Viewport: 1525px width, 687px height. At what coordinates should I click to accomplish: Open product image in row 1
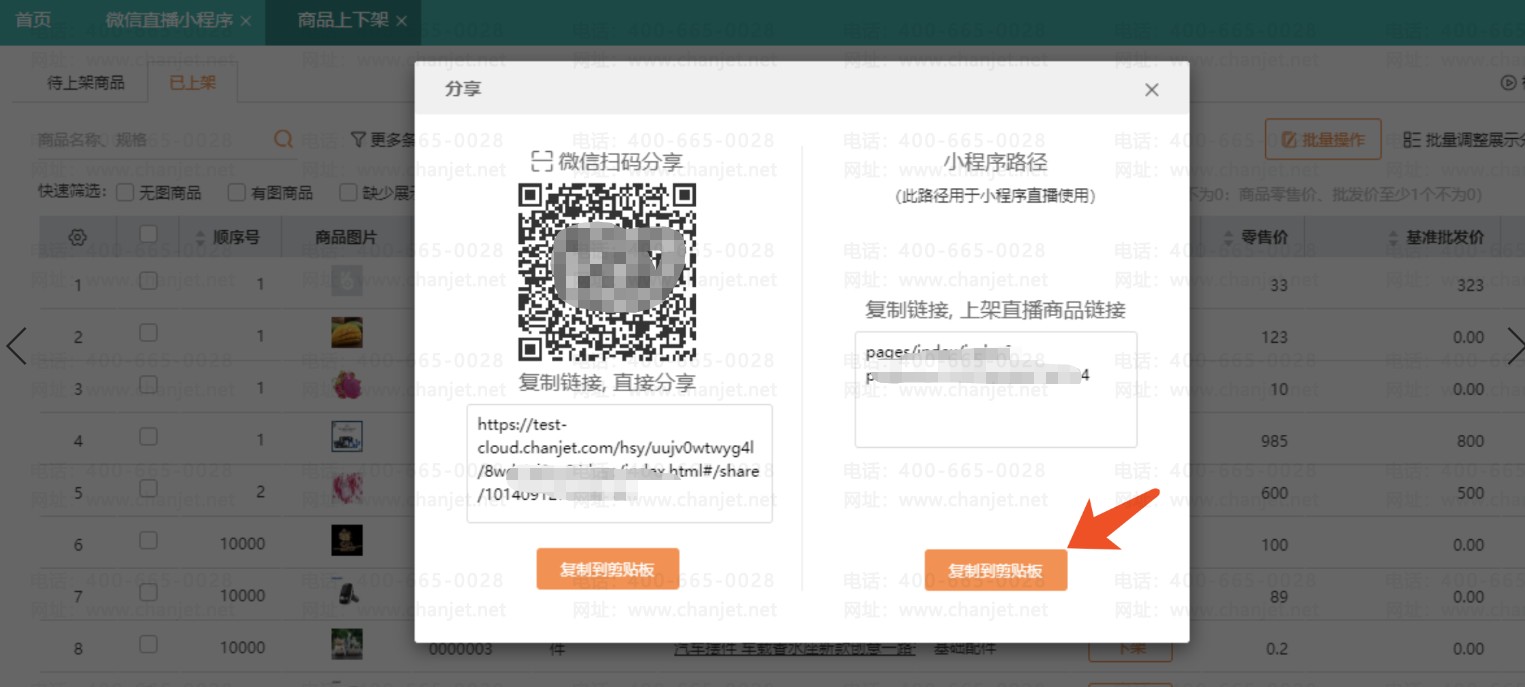coord(347,280)
